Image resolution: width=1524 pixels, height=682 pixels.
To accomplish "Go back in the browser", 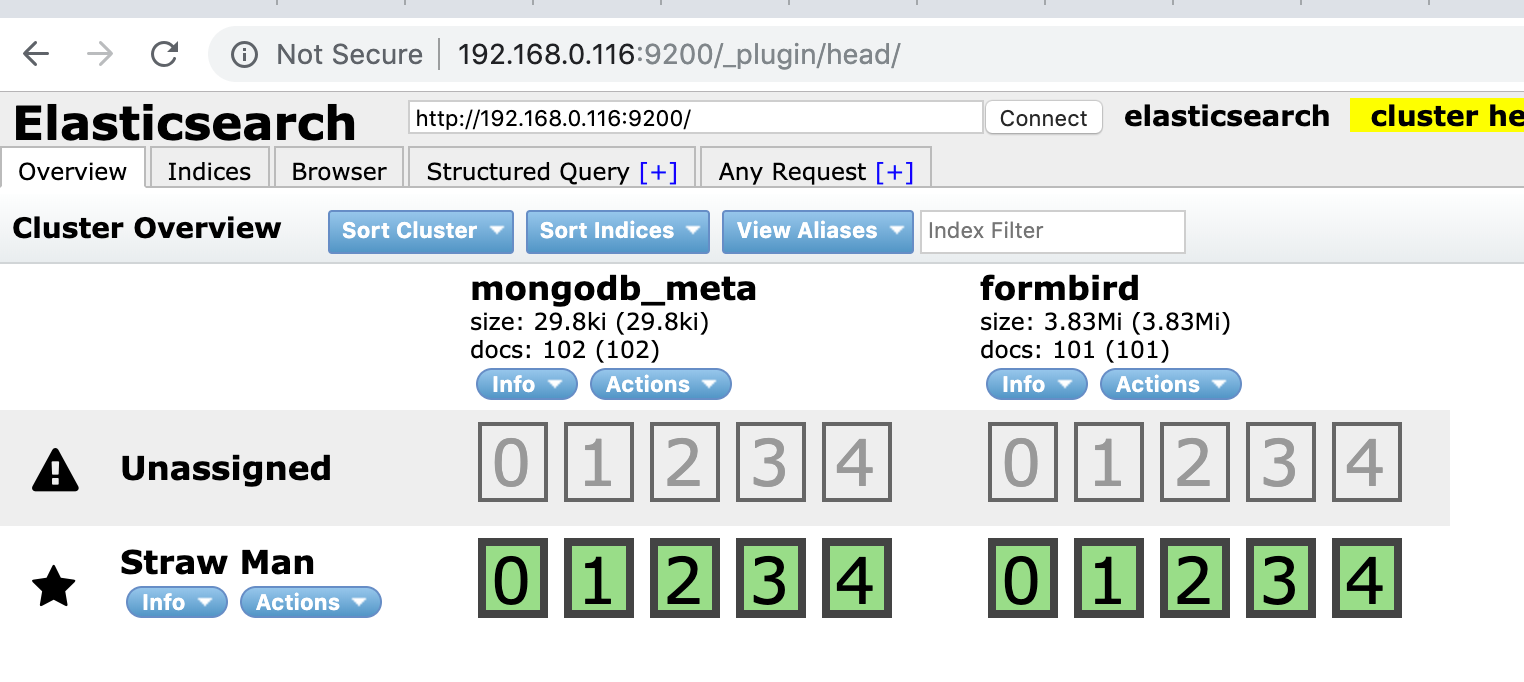I will click(x=36, y=54).
